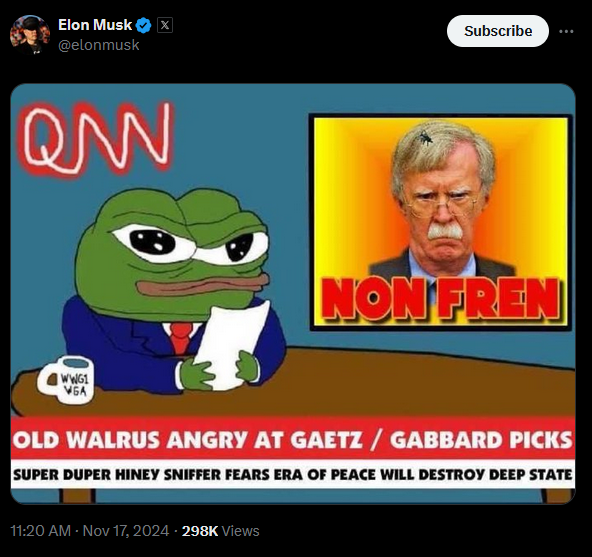Click the Subscribe button
The height and width of the screenshot is (557, 592).
498,31
